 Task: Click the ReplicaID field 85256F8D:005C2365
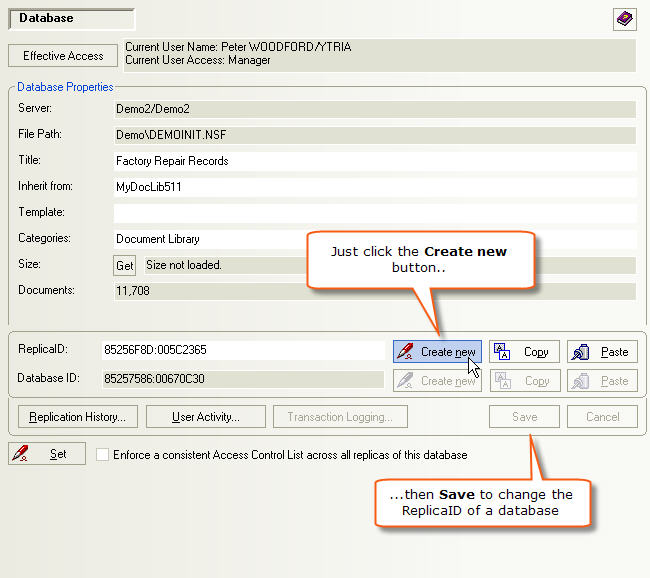coord(243,350)
